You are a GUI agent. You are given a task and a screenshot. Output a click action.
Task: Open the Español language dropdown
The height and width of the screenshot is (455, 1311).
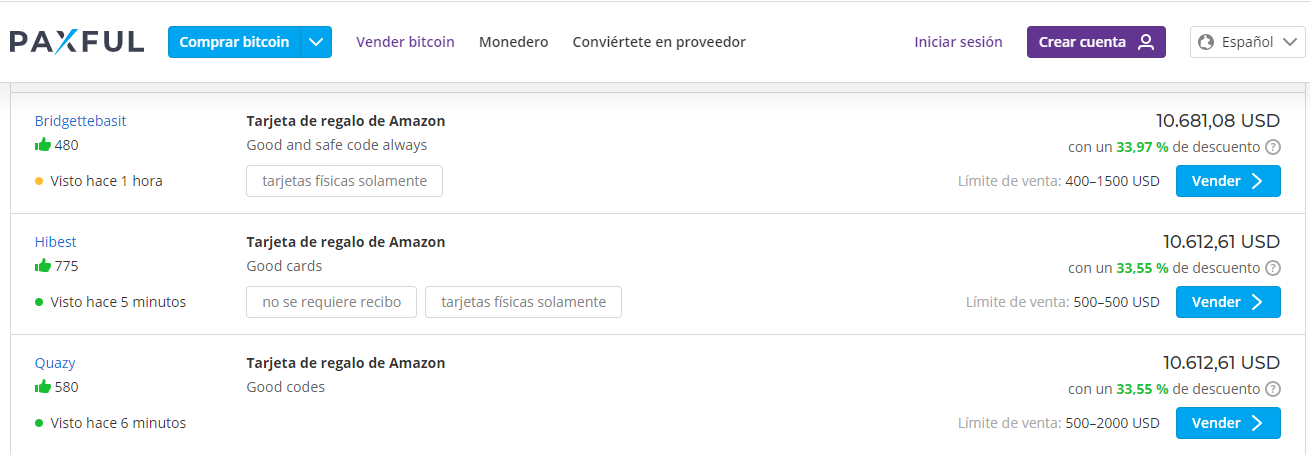point(1247,42)
